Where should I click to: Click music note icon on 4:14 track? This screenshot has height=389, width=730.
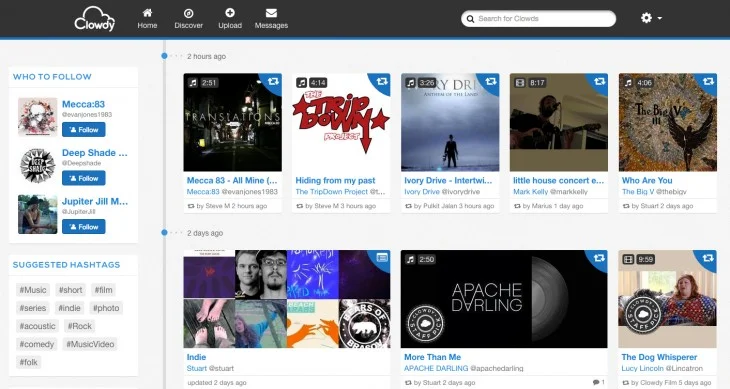[302, 83]
